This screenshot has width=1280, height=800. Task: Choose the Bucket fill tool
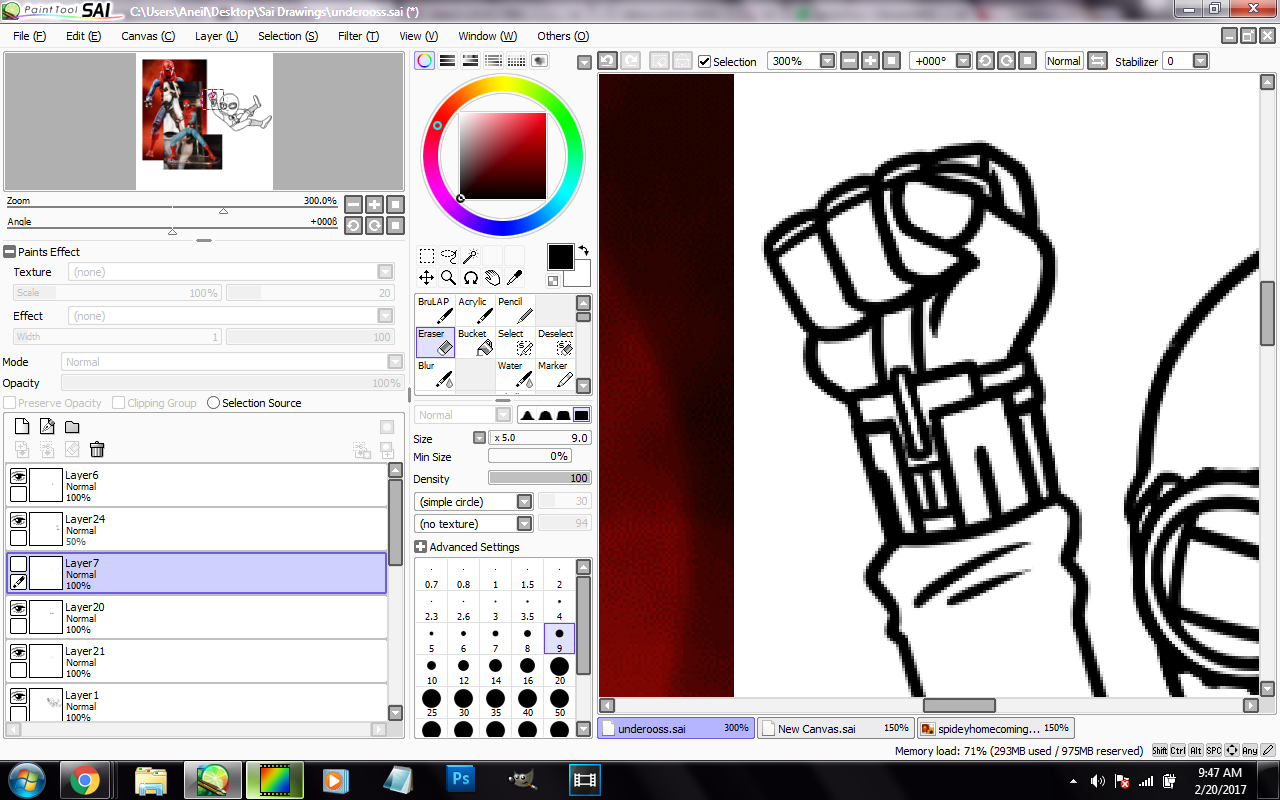click(475, 342)
